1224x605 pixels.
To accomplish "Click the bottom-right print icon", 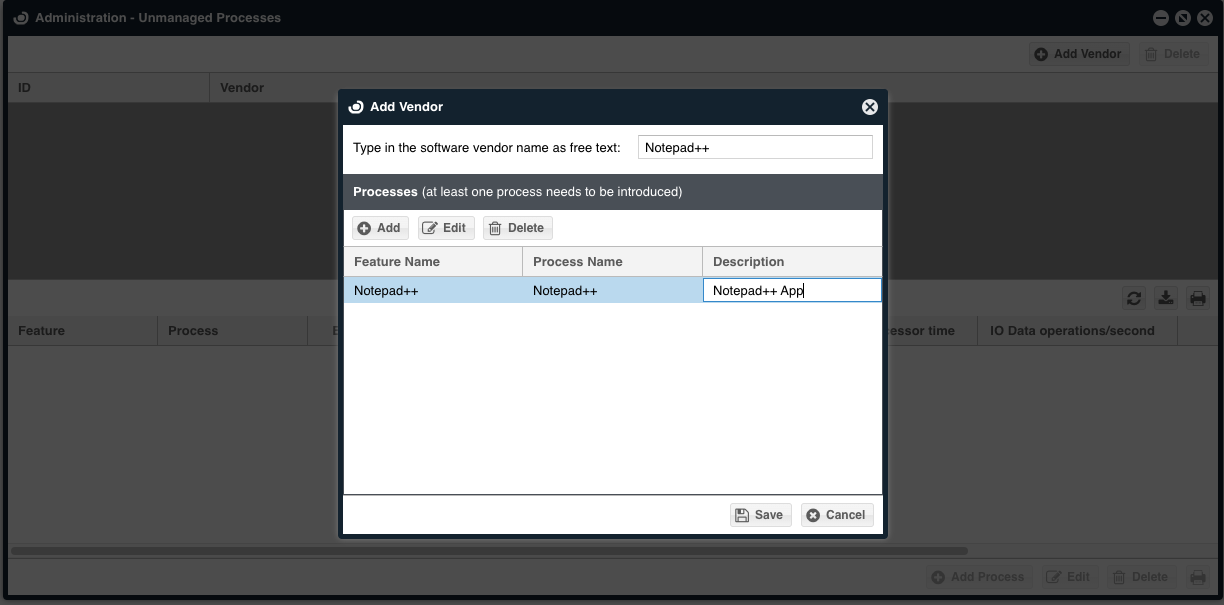I will (1197, 577).
